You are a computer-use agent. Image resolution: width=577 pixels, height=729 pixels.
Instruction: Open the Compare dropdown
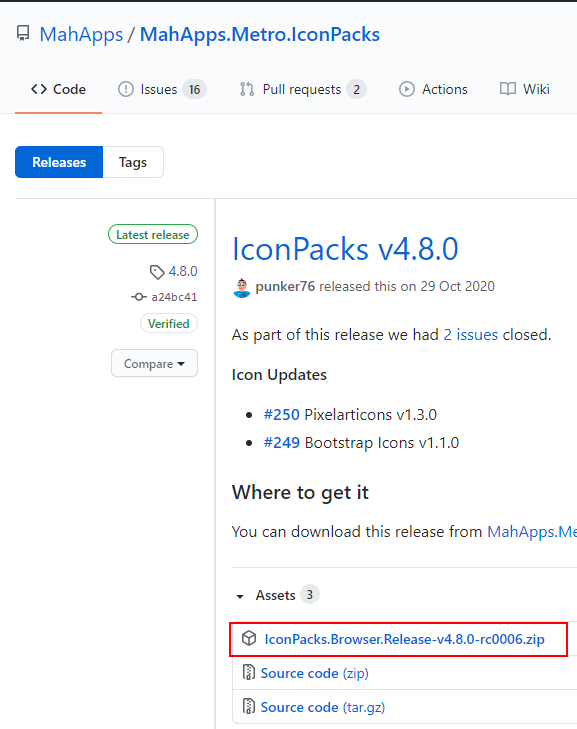154,363
